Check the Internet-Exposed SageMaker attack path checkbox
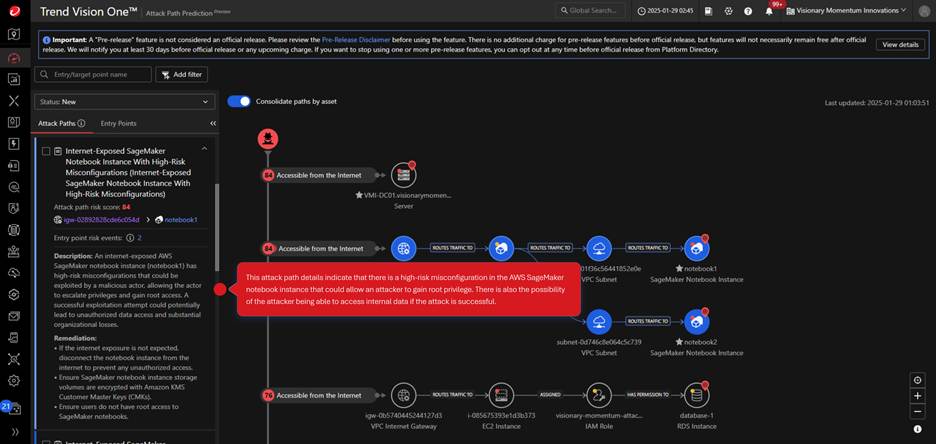 click(x=46, y=152)
